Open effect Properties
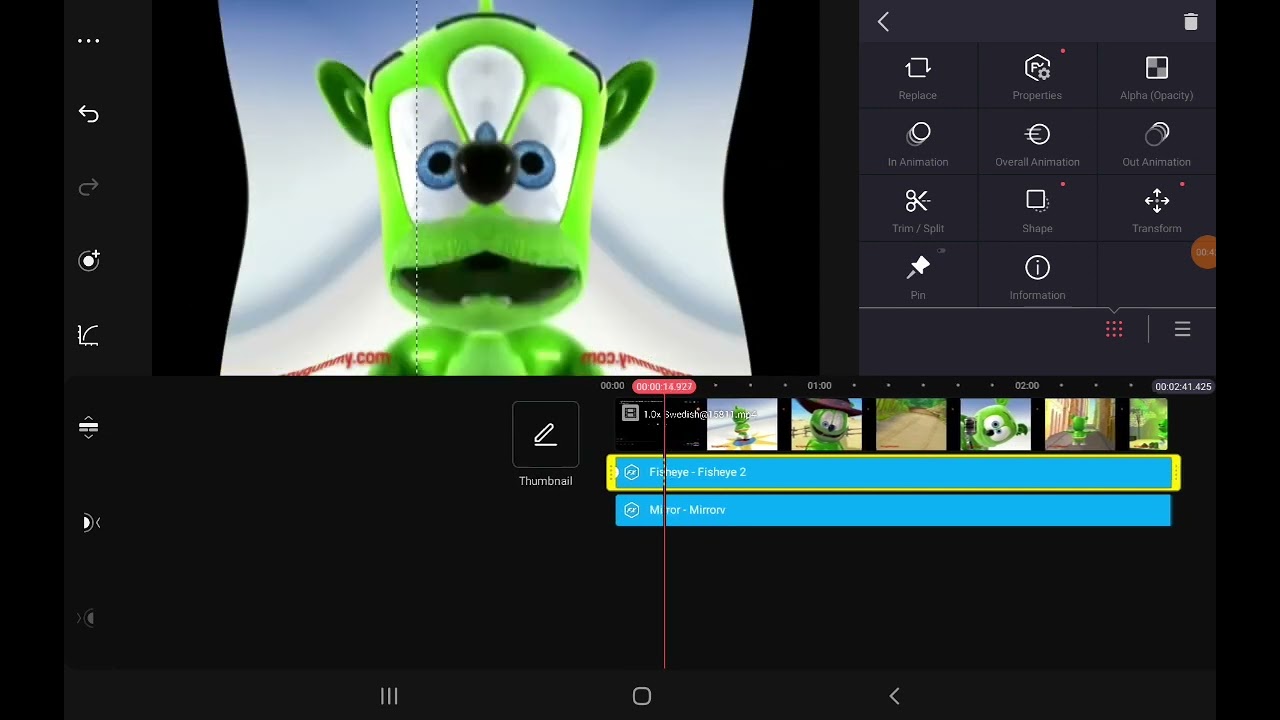The height and width of the screenshot is (720, 1280). point(1037,77)
